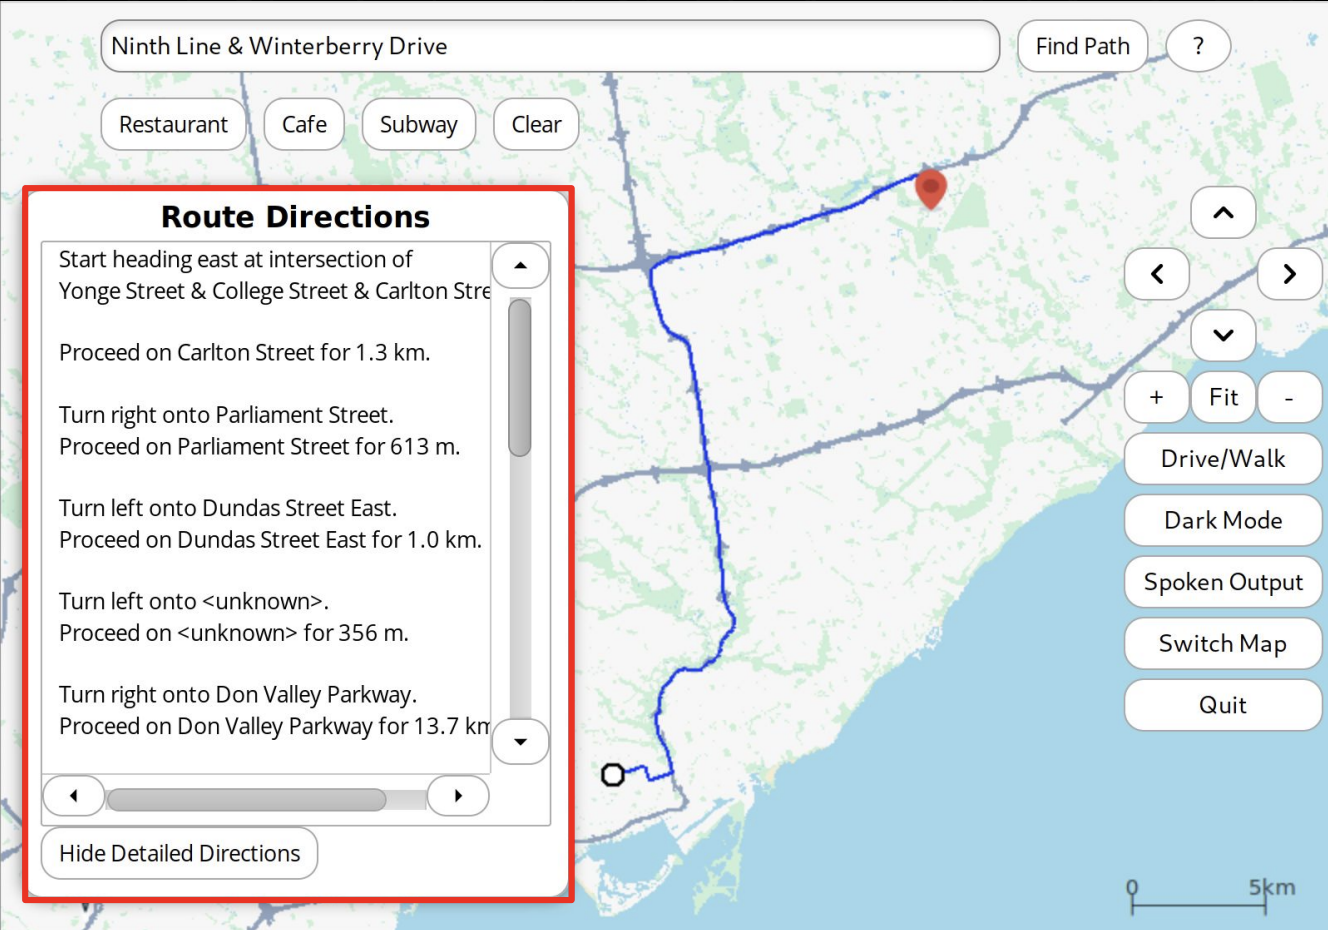Switch Map to another city
The height and width of the screenshot is (930, 1328).
point(1222,643)
